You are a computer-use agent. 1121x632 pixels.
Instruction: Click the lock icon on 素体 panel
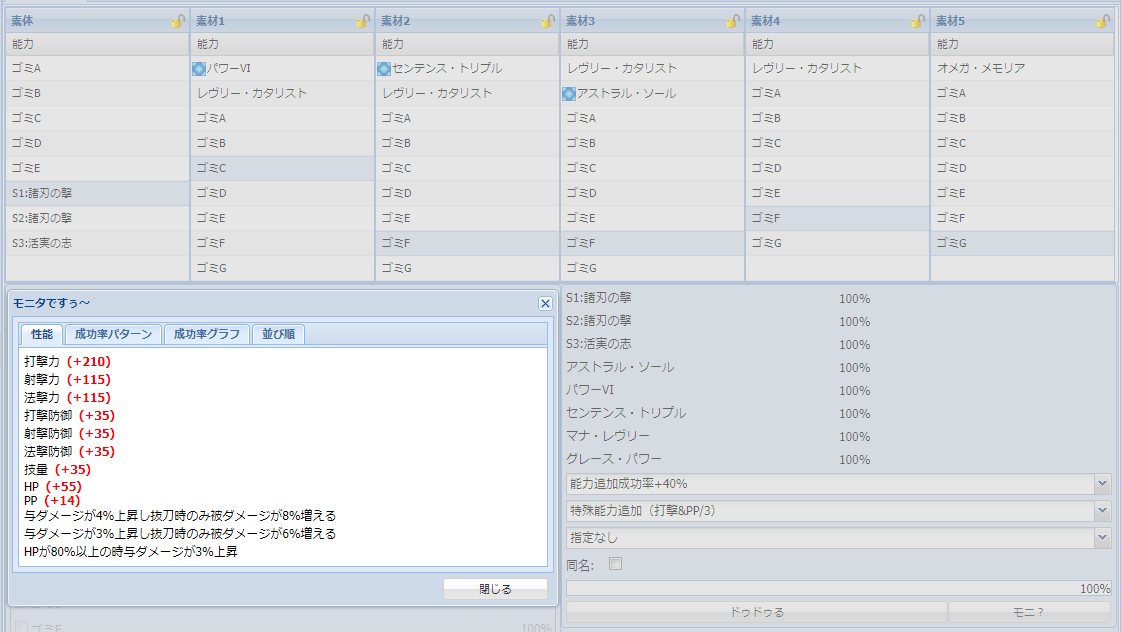(178, 20)
